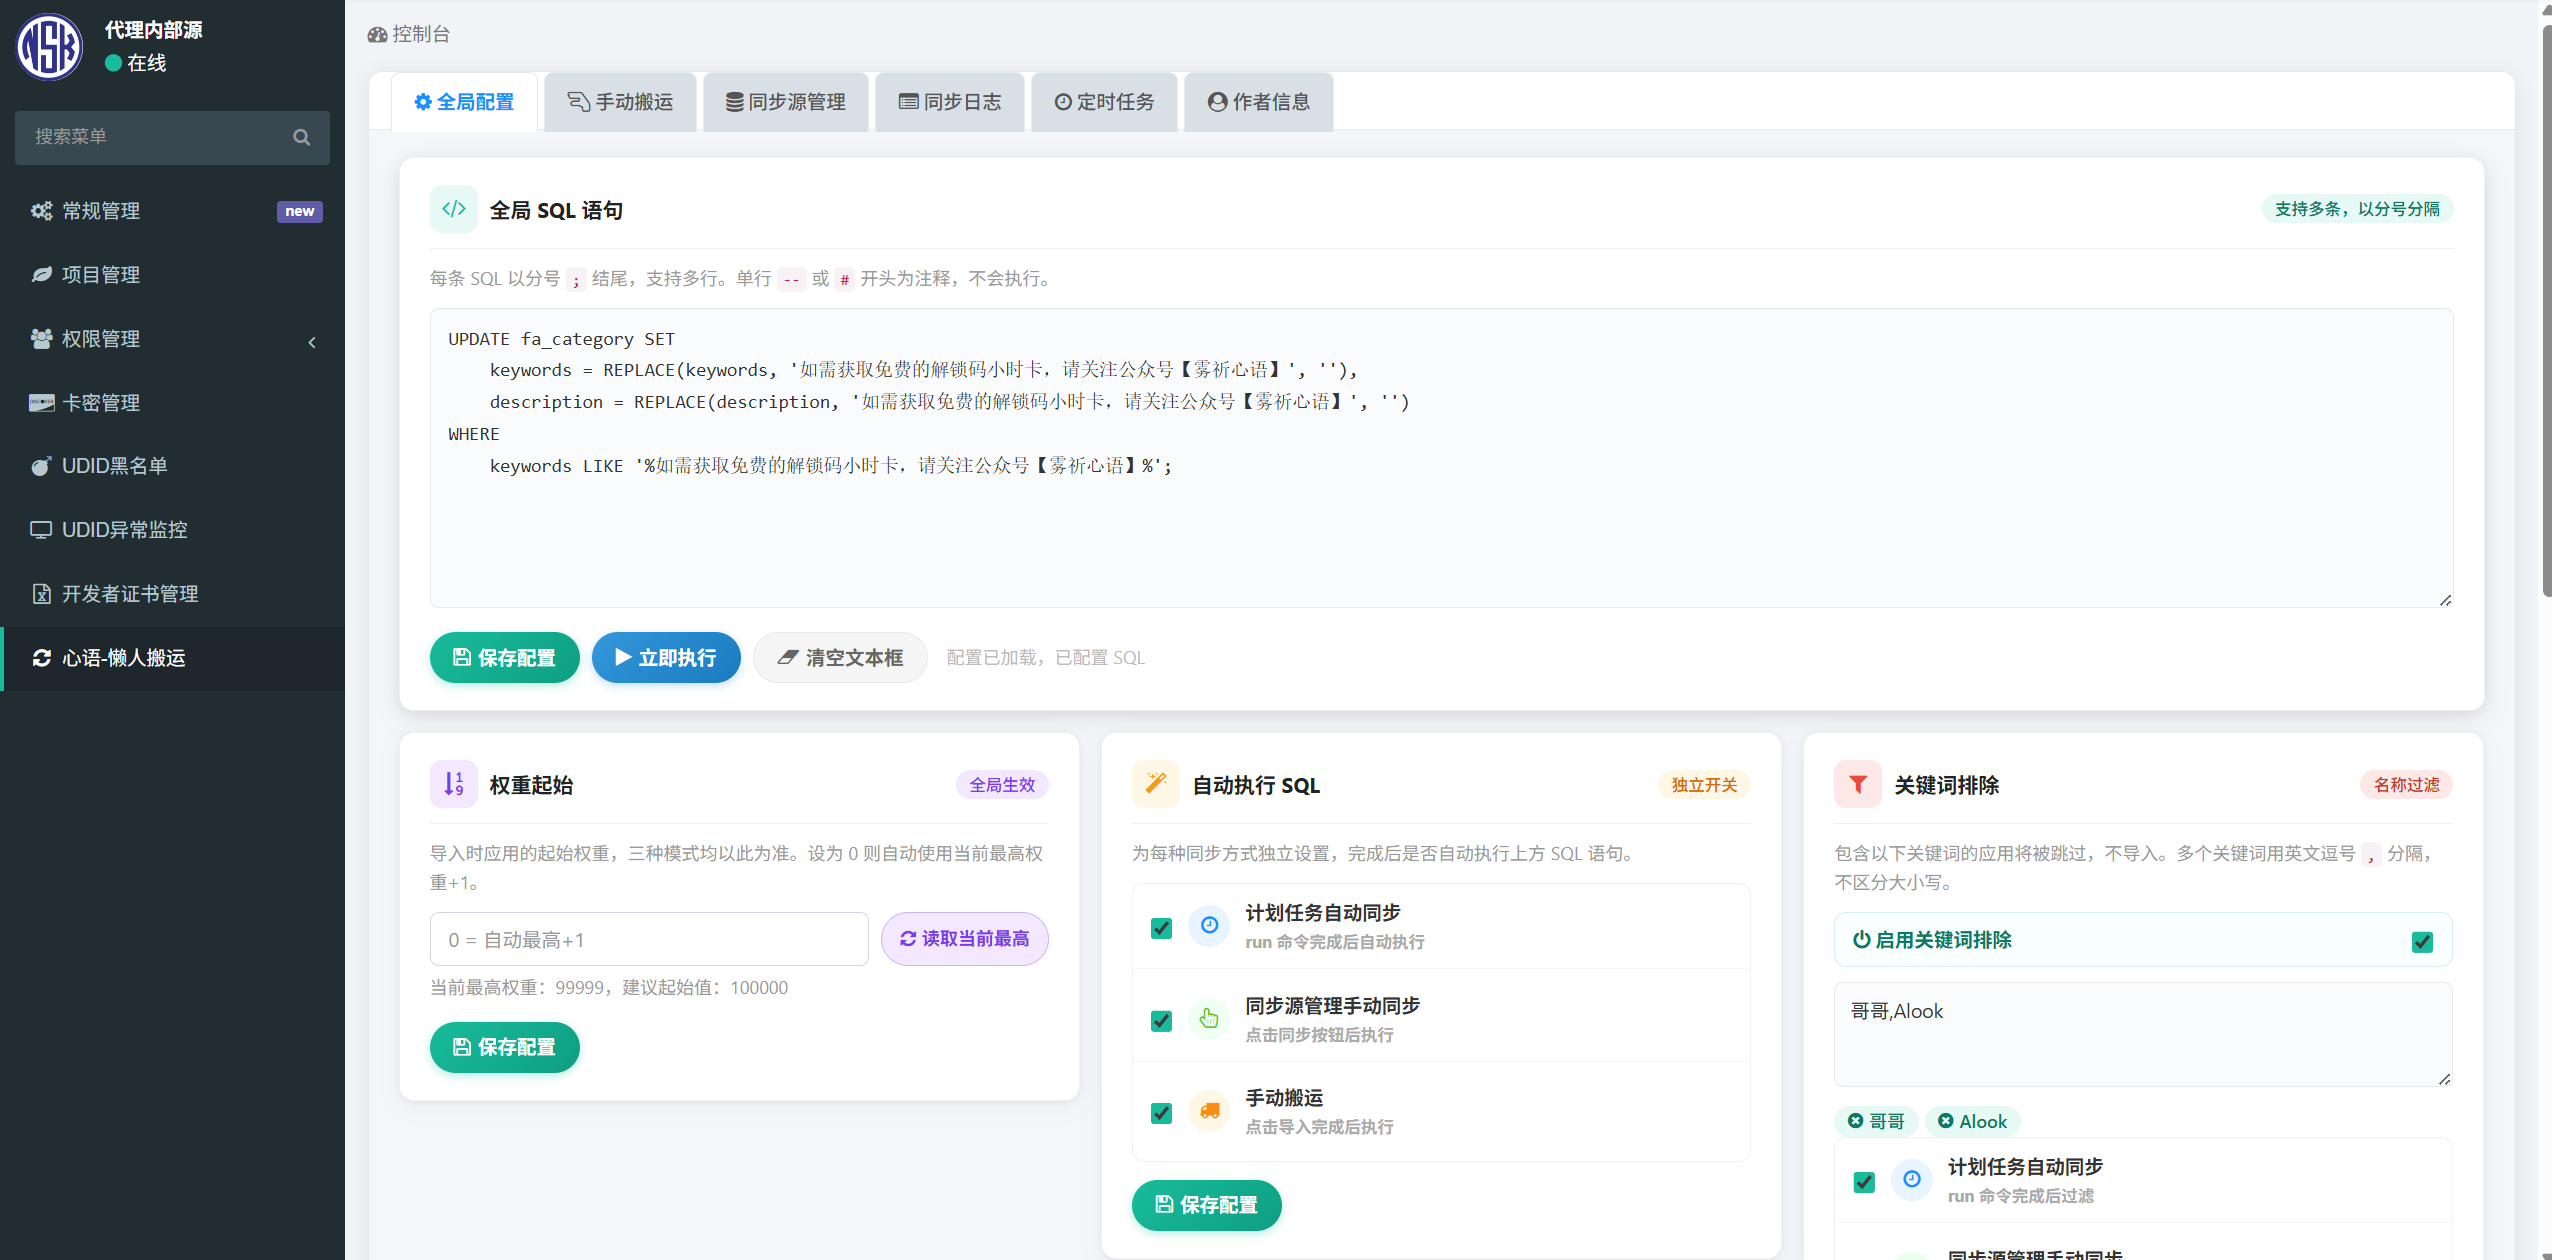
Task: Open UDID黑名单 via its fingerprint icon
Action: pos(40,466)
